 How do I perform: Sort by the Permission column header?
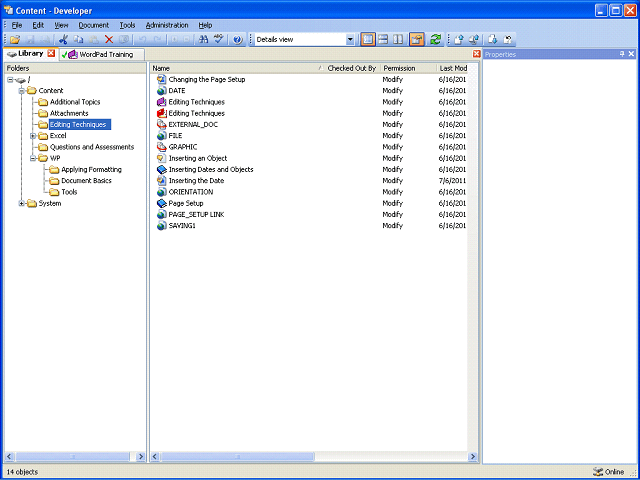(x=408, y=68)
